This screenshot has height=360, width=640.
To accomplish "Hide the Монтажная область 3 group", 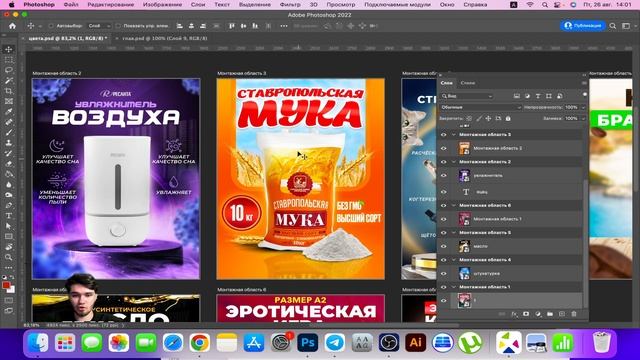I will pyautogui.click(x=444, y=134).
